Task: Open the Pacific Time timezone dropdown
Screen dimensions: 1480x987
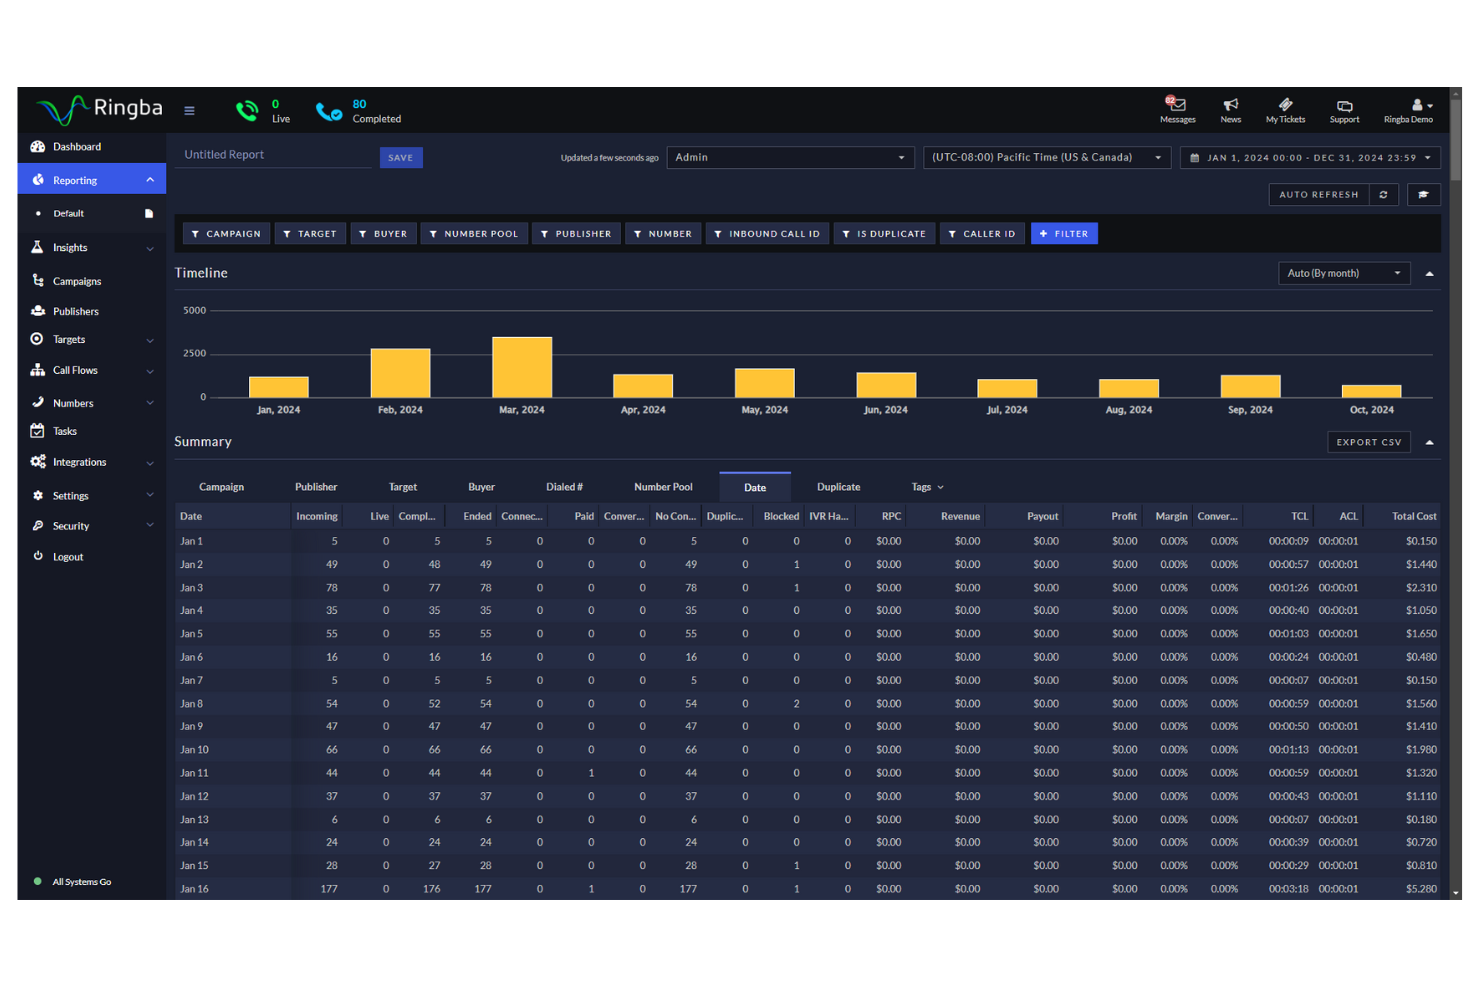Action: pyautogui.click(x=1047, y=158)
